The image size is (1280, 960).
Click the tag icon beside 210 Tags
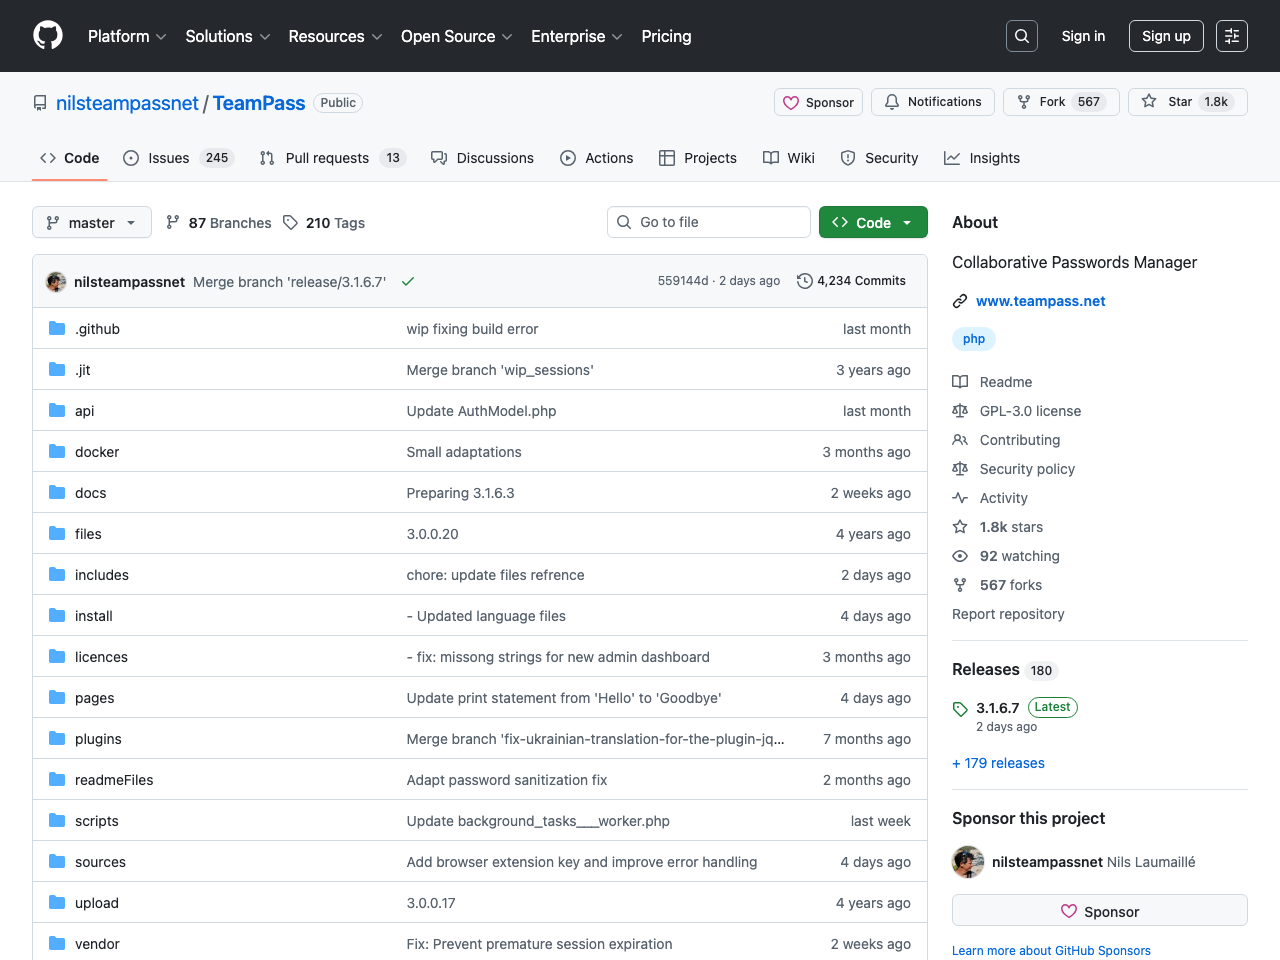[x=290, y=222]
